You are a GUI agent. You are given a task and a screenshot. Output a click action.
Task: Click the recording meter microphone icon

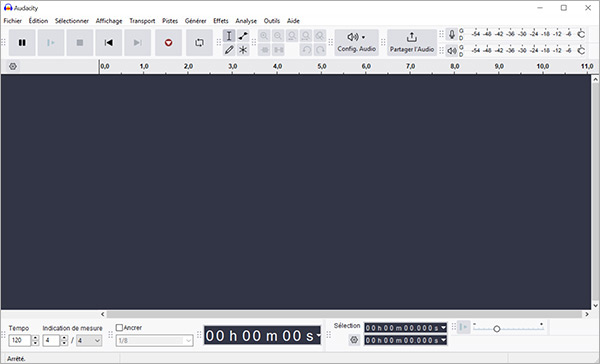coord(452,35)
